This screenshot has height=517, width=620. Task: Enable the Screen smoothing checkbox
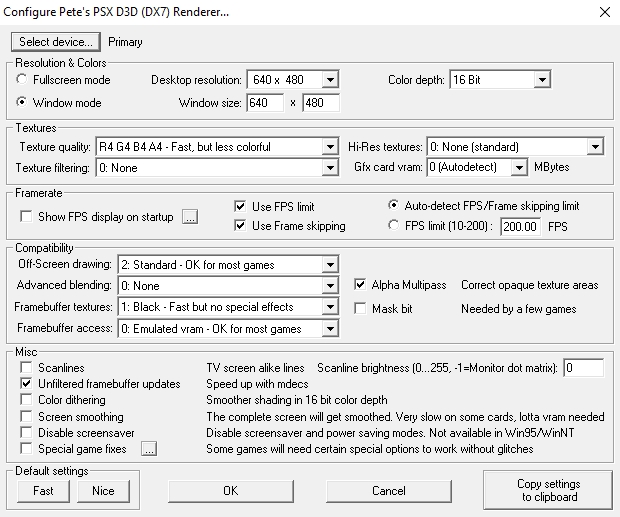[x=26, y=417]
